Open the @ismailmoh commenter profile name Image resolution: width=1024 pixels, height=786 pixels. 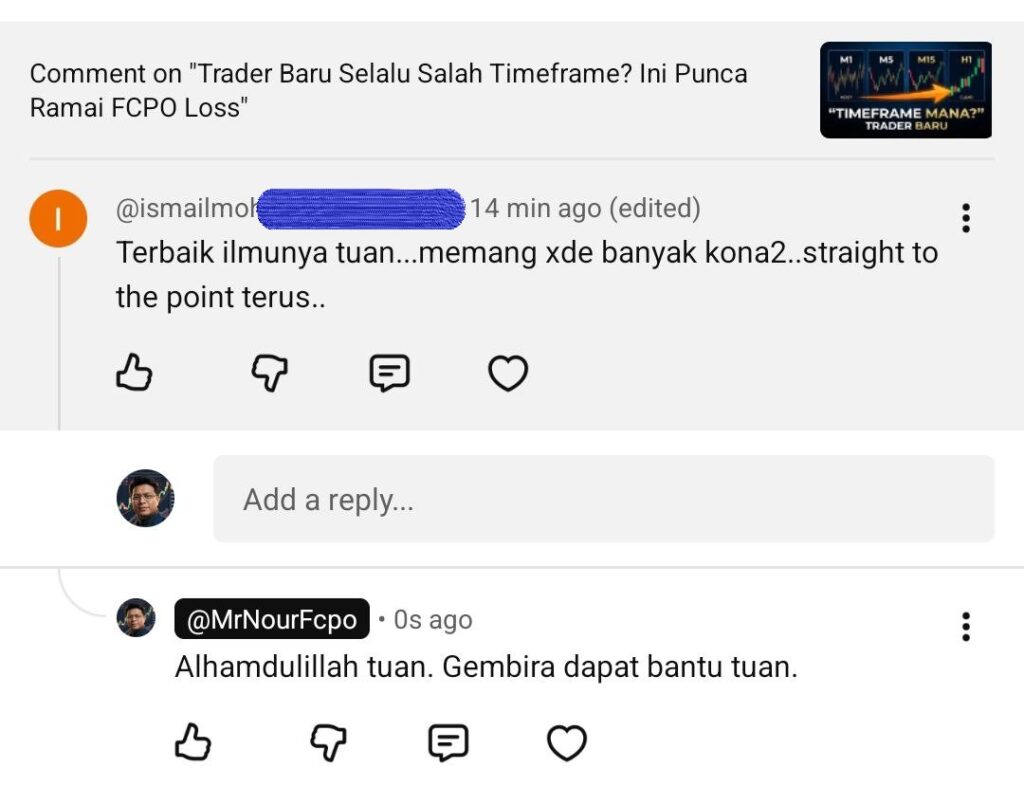[187, 209]
